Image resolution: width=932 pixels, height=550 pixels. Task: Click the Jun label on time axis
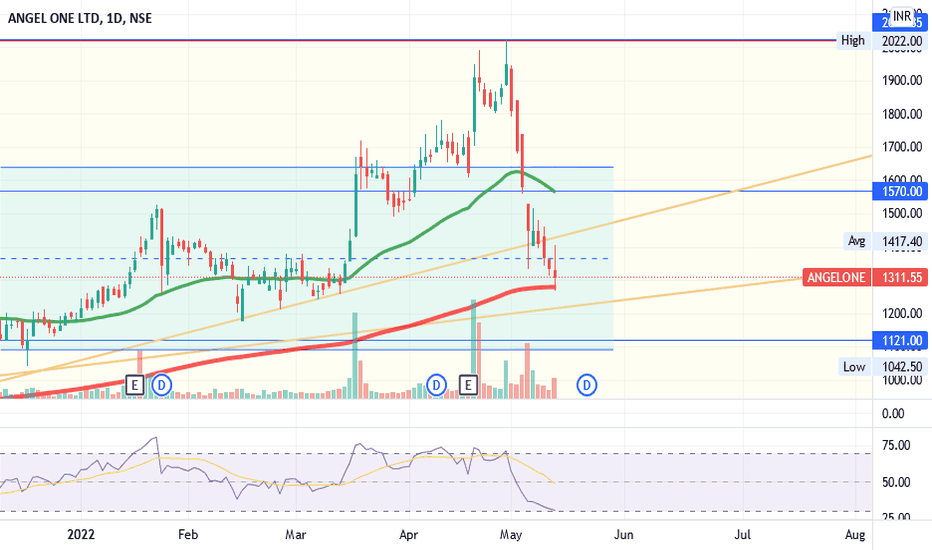coord(623,535)
